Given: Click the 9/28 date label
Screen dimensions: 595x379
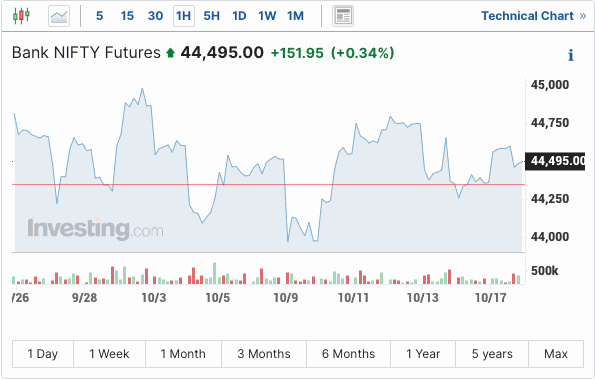Looking at the screenshot, I should (85, 298).
